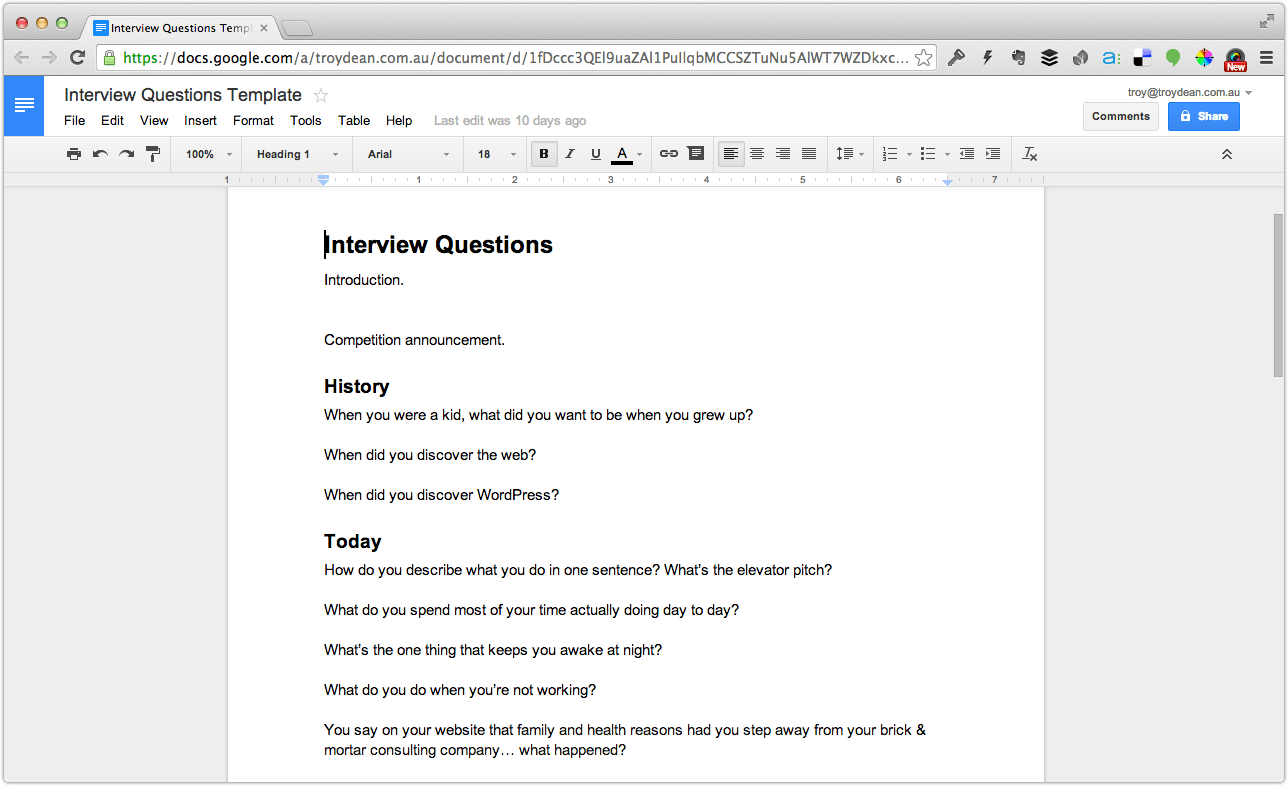Screen dimensions: 1288x786
Task: Bookmark this page with the address bar star
Action: click(x=924, y=57)
